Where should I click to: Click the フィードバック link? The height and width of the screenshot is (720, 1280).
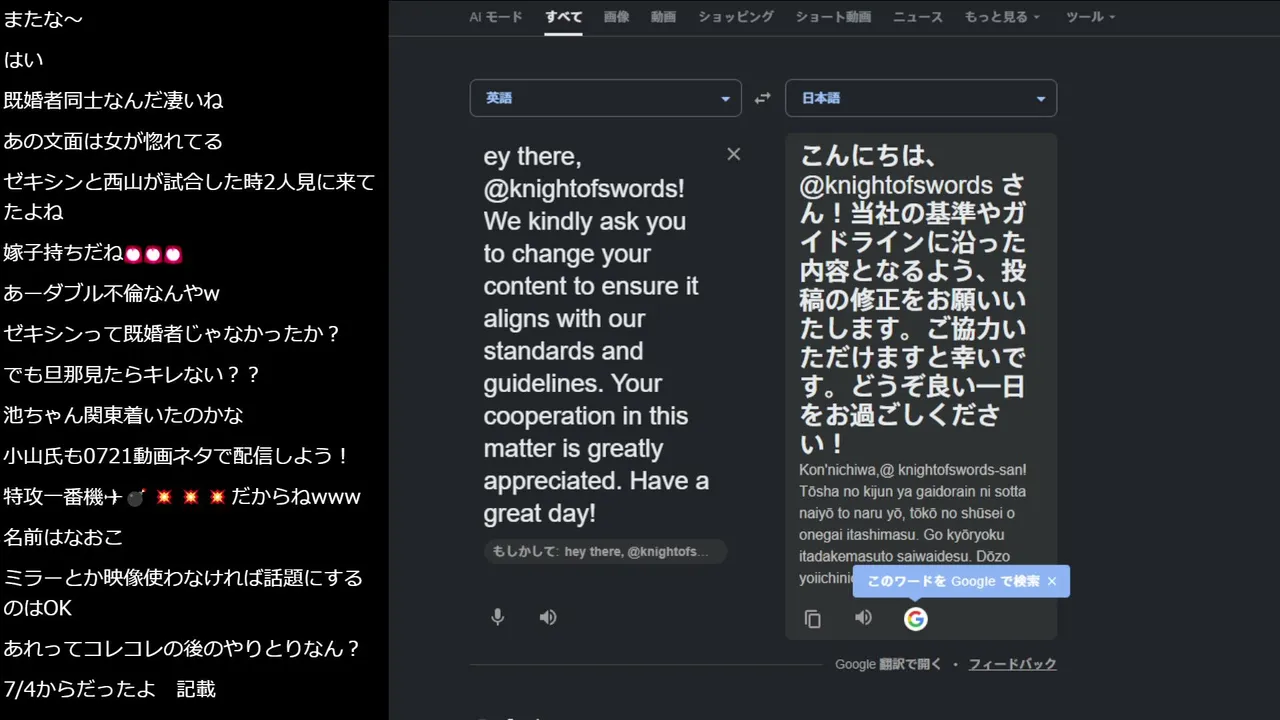pos(1012,664)
